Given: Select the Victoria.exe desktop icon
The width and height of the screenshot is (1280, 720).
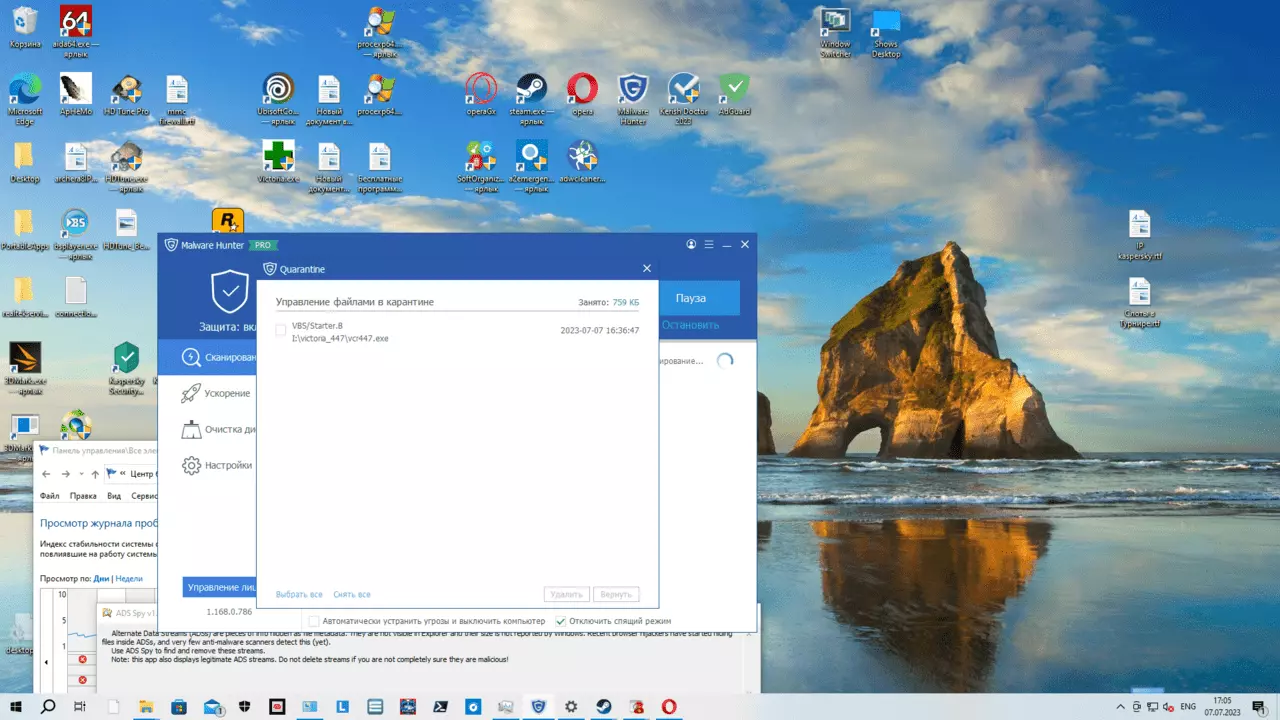Looking at the screenshot, I should point(278,162).
